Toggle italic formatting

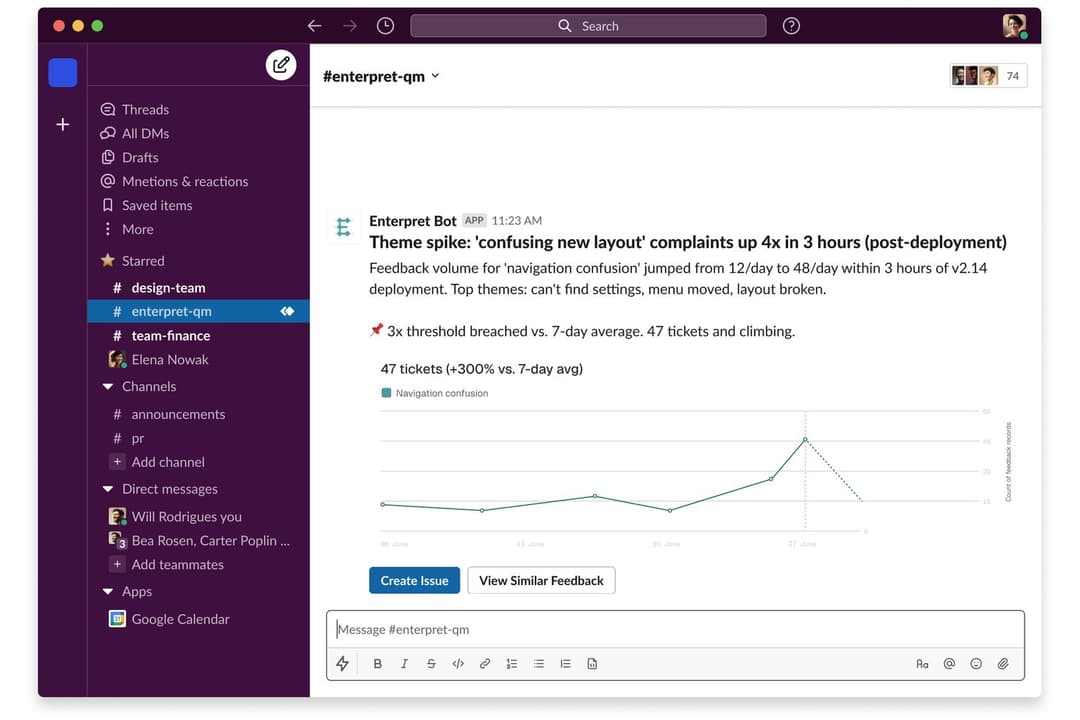(x=404, y=664)
